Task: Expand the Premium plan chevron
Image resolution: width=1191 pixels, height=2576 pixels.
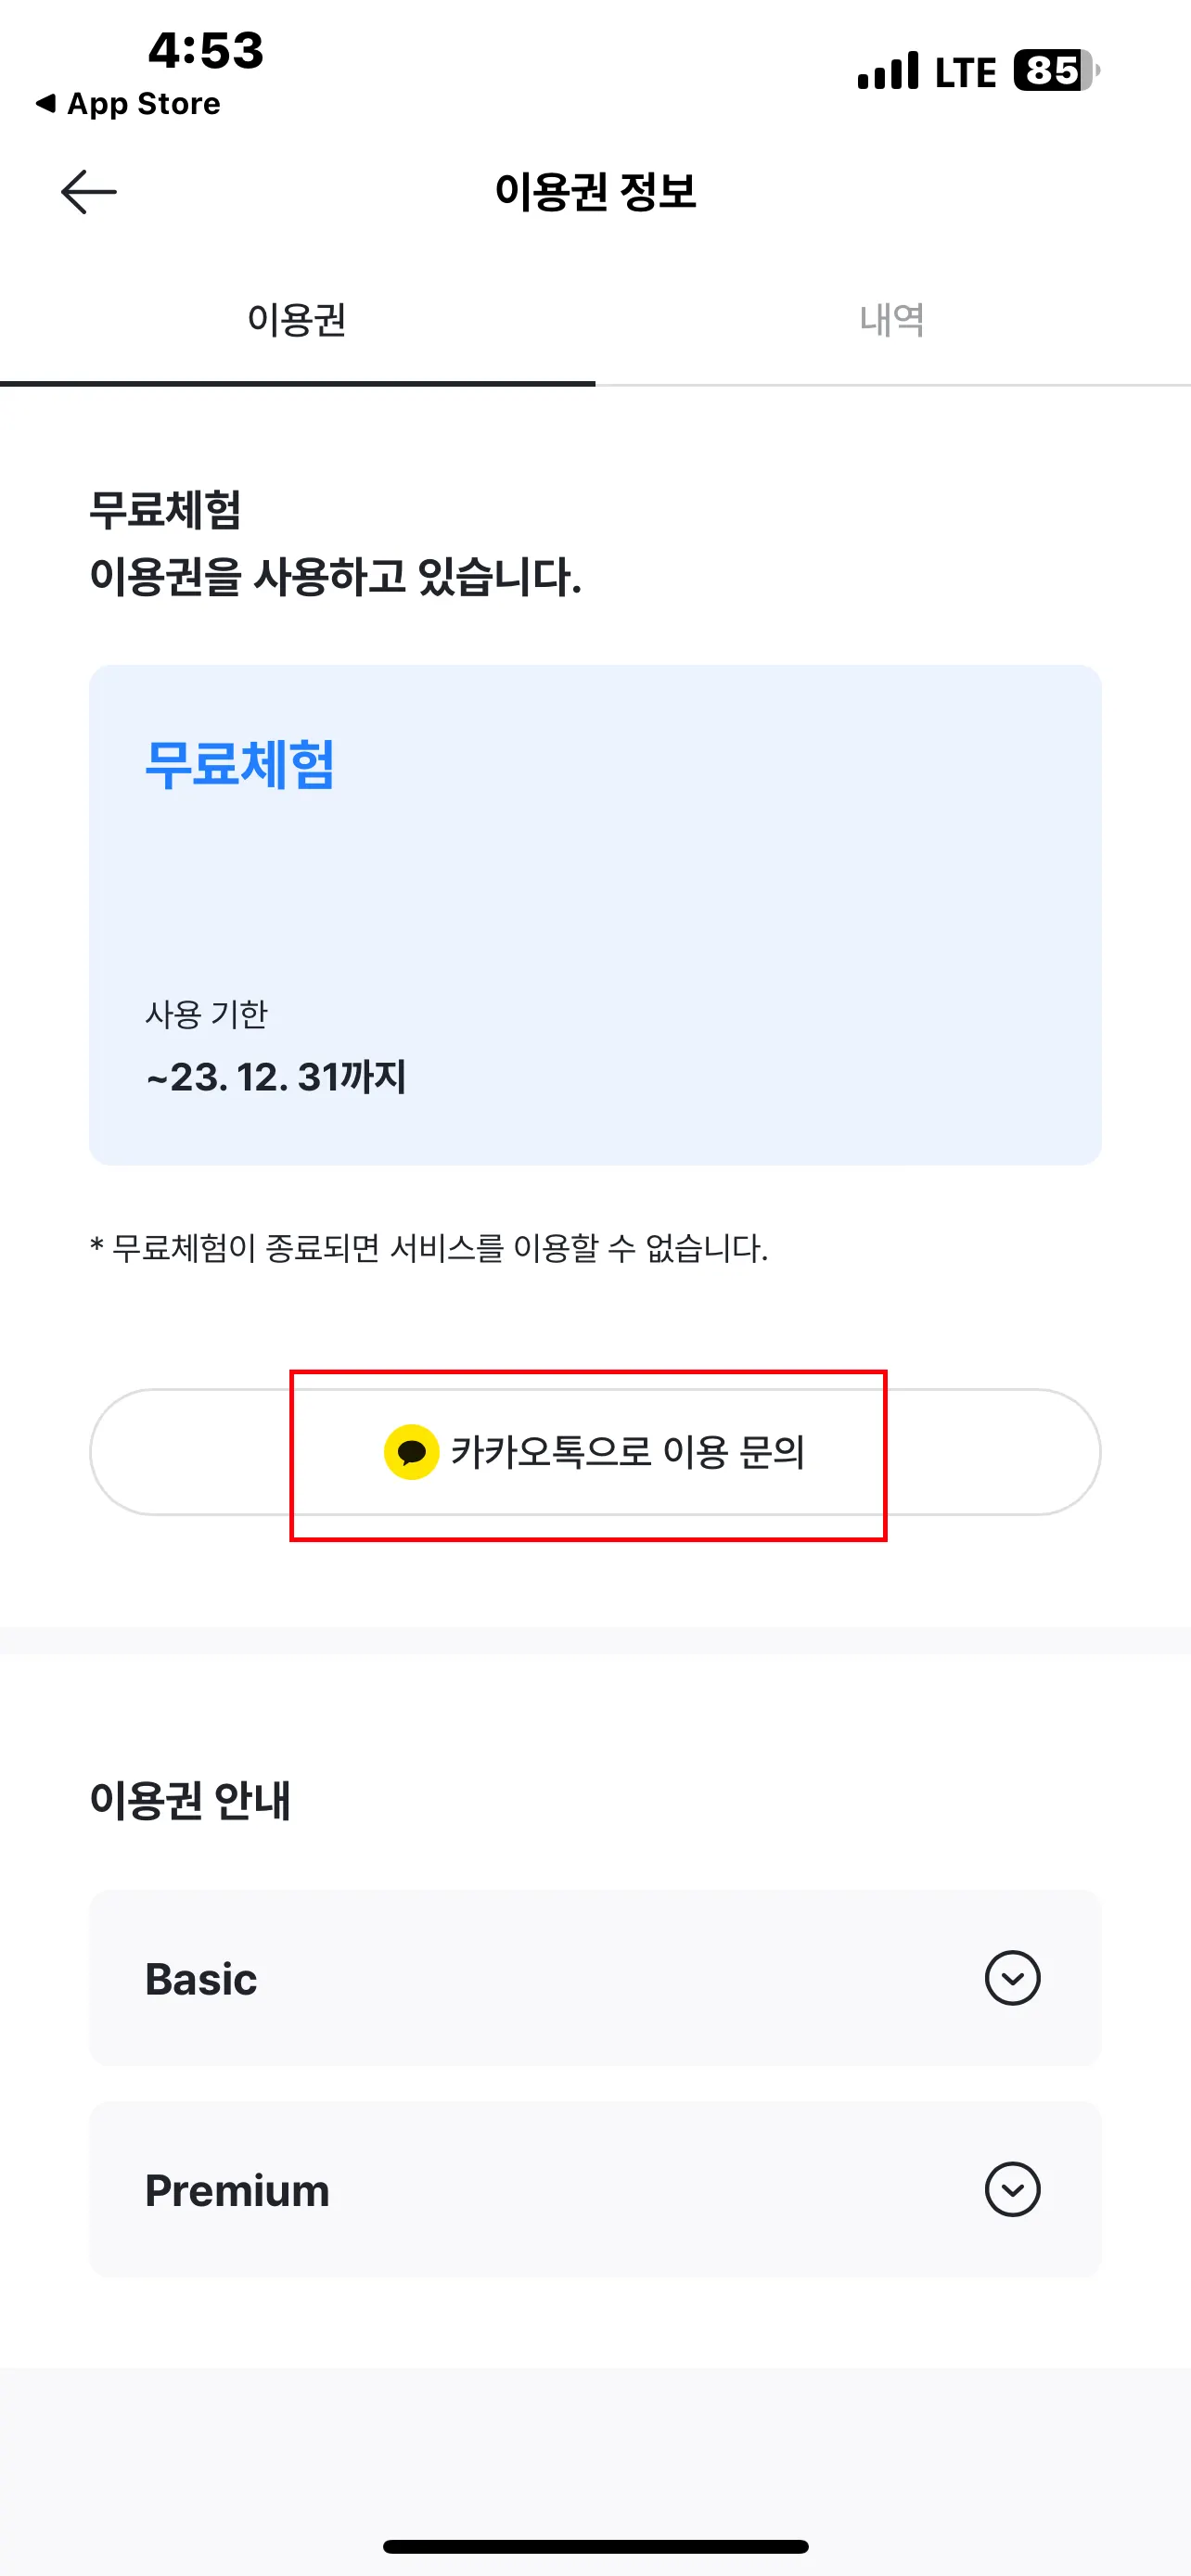Action: coord(1012,2190)
